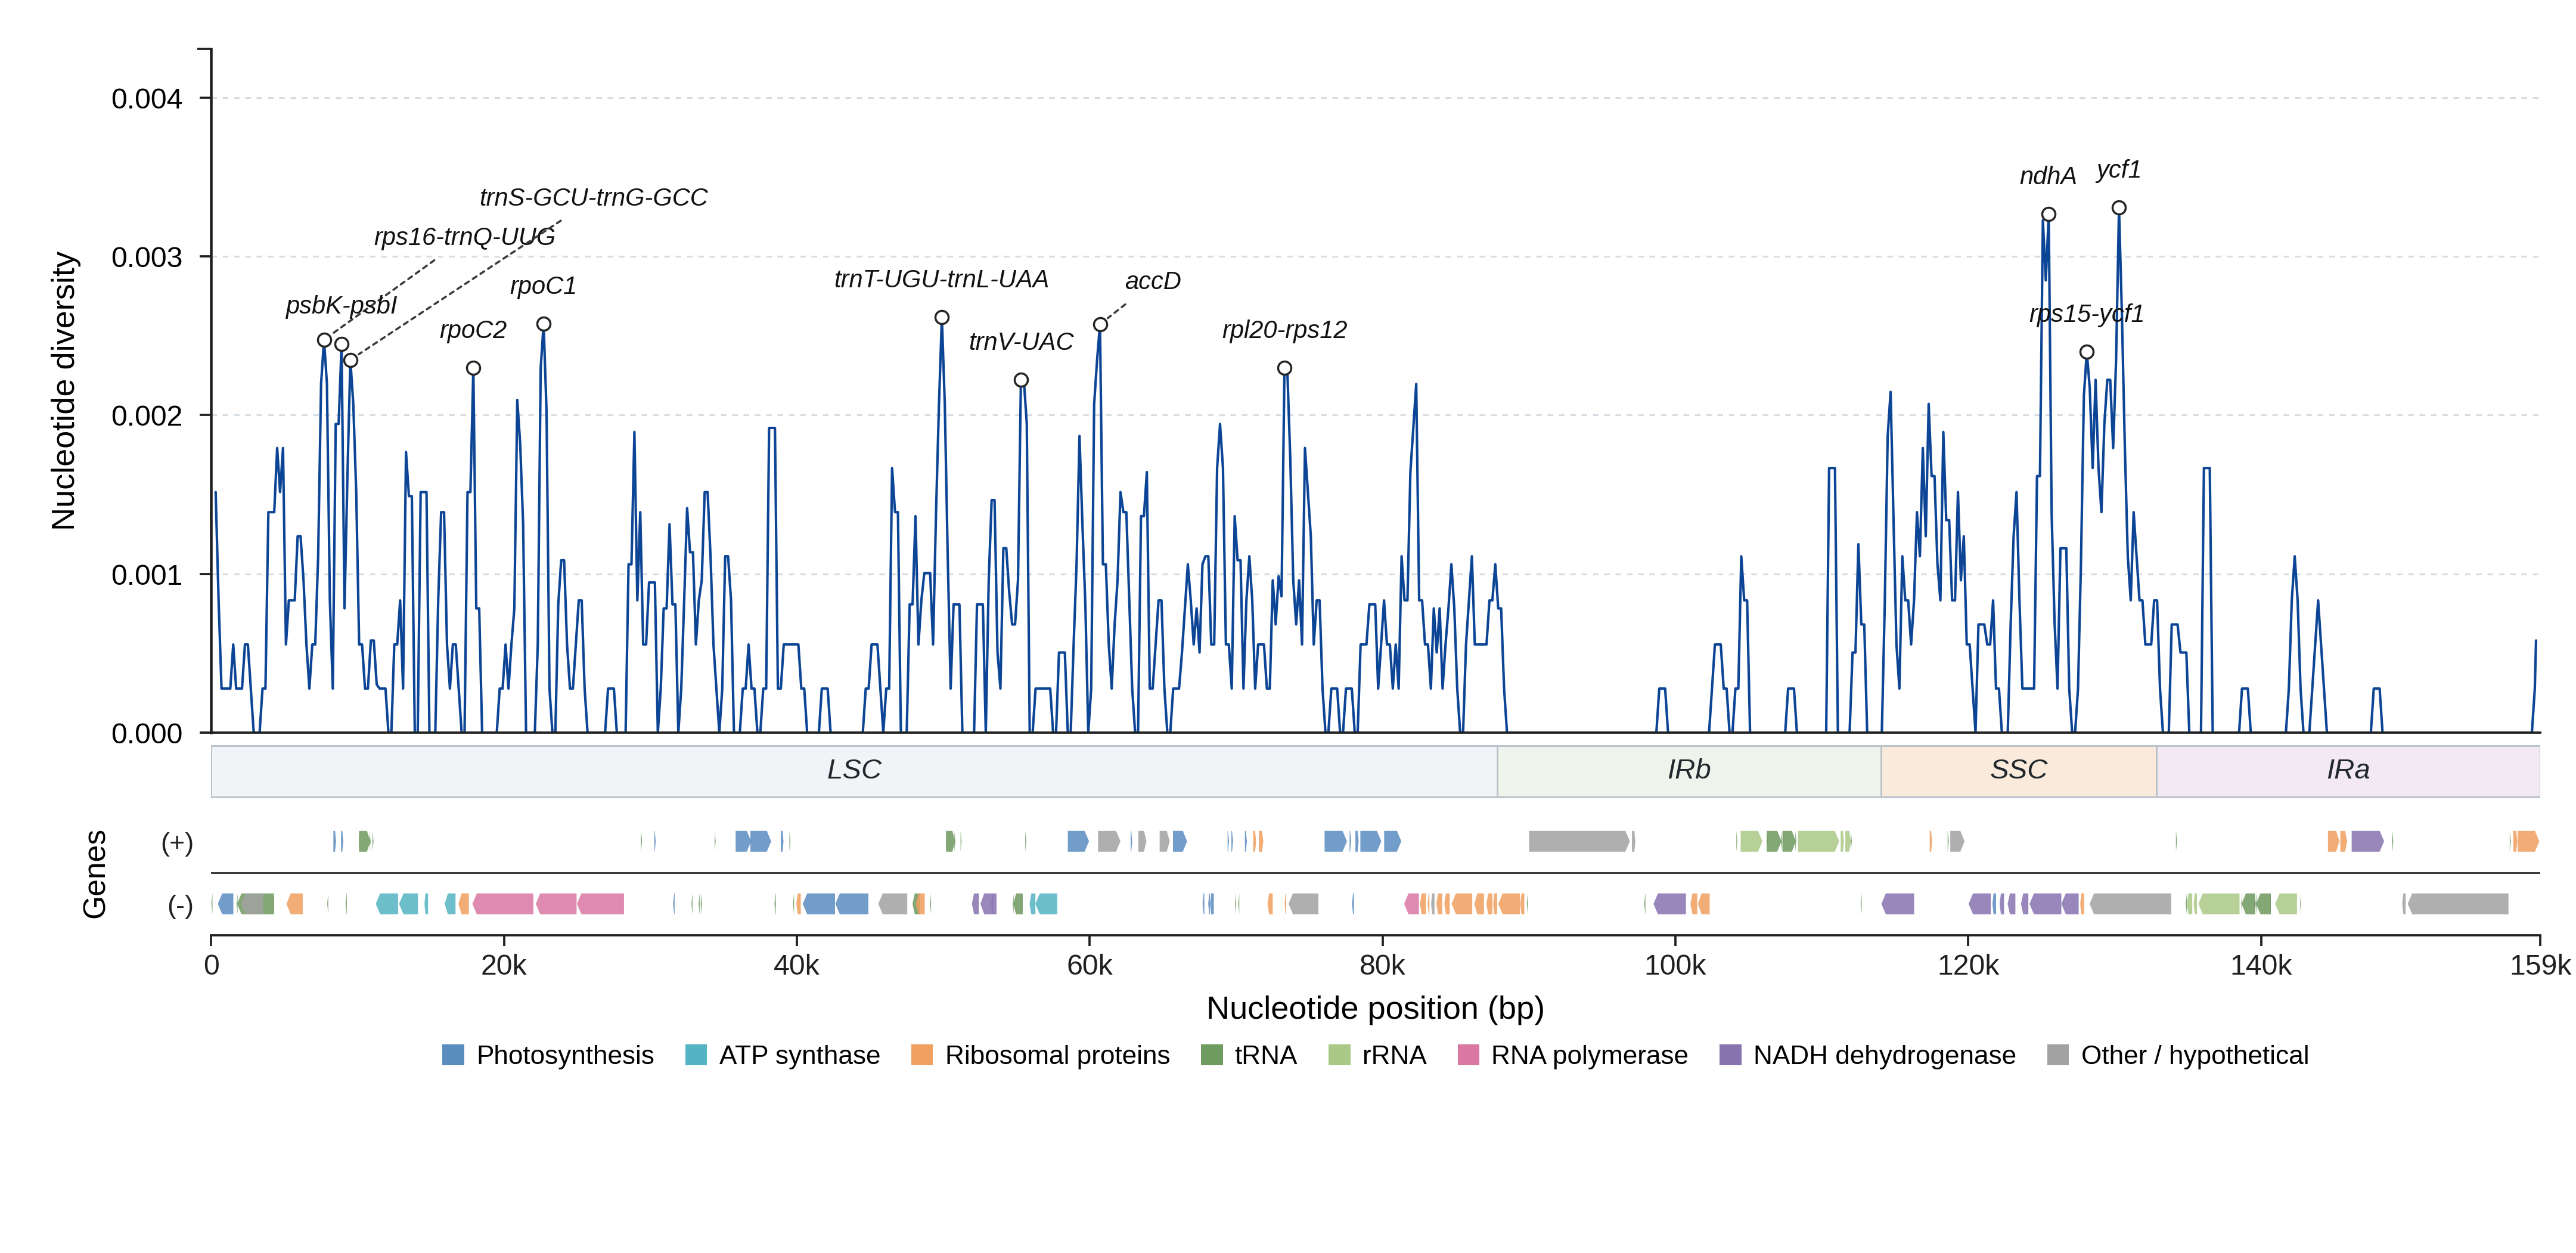Click the trnT-UGU-trnL-UAA peak marker

942,317
